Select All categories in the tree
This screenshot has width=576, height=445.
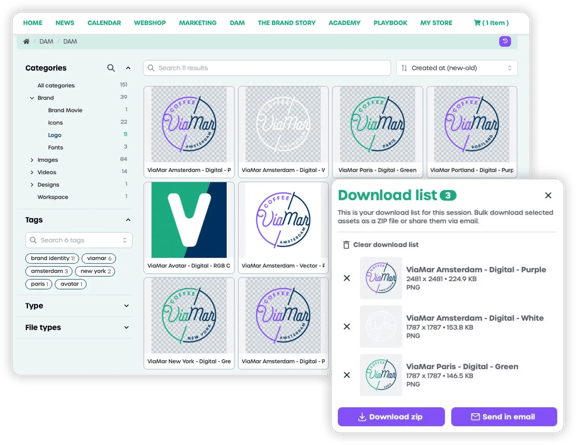(x=56, y=86)
